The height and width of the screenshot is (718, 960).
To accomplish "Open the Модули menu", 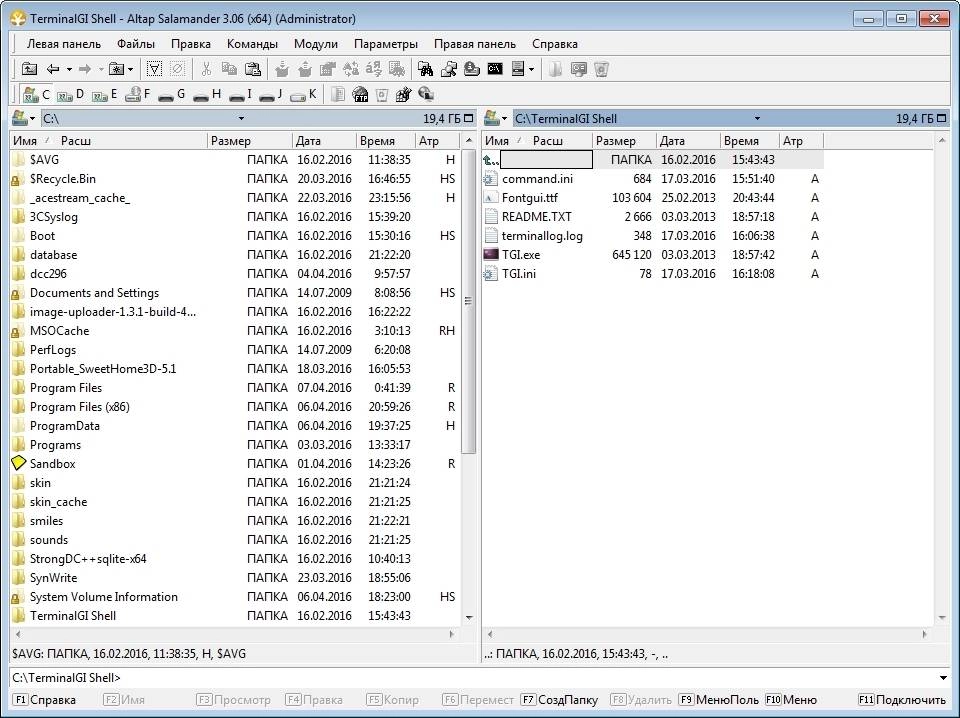I will [x=316, y=44].
